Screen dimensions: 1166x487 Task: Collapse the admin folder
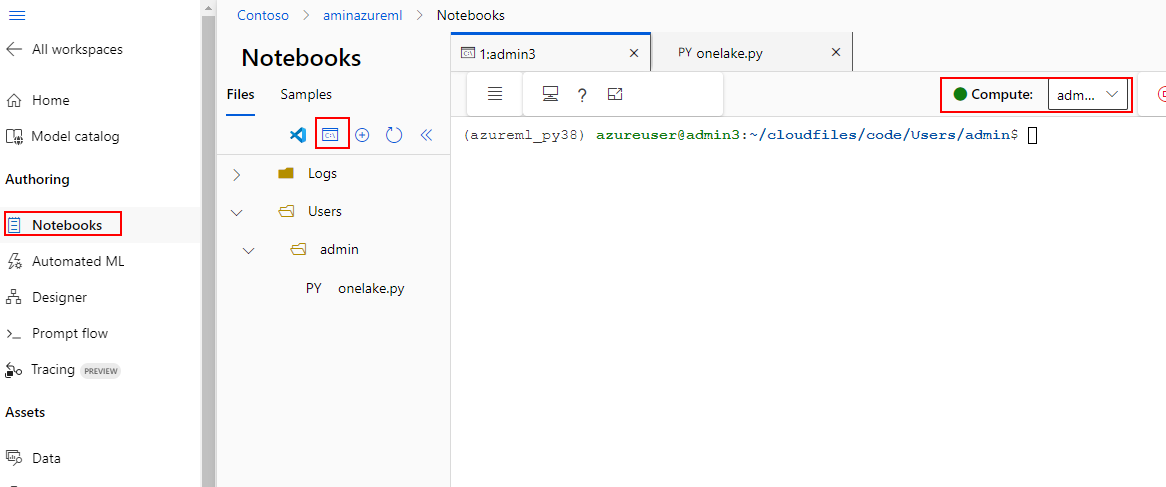click(x=249, y=250)
